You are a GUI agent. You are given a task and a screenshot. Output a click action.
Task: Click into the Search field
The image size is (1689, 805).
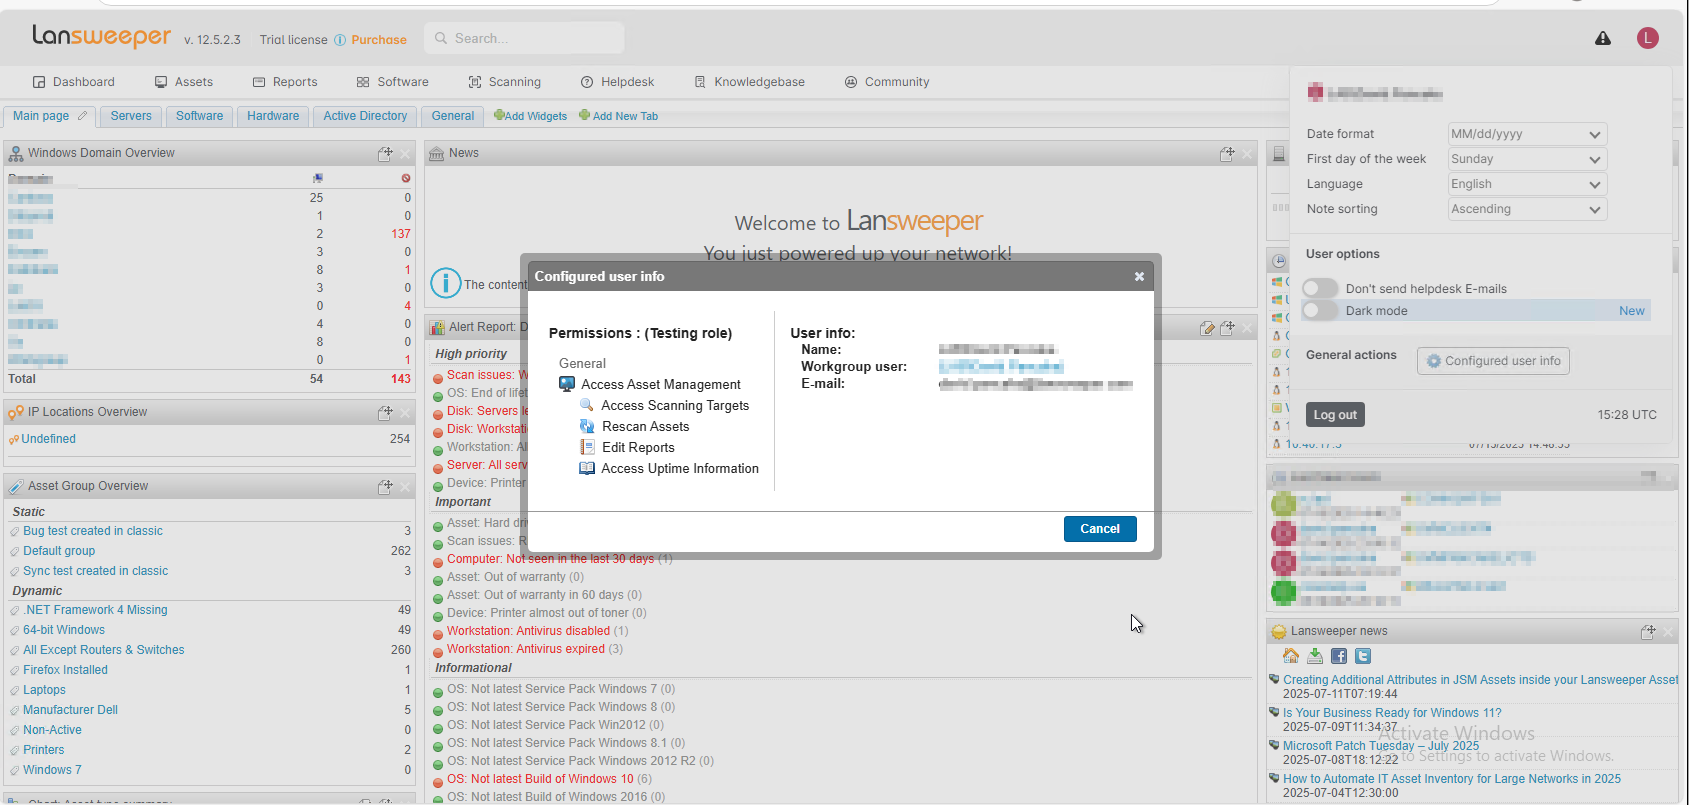click(x=524, y=38)
